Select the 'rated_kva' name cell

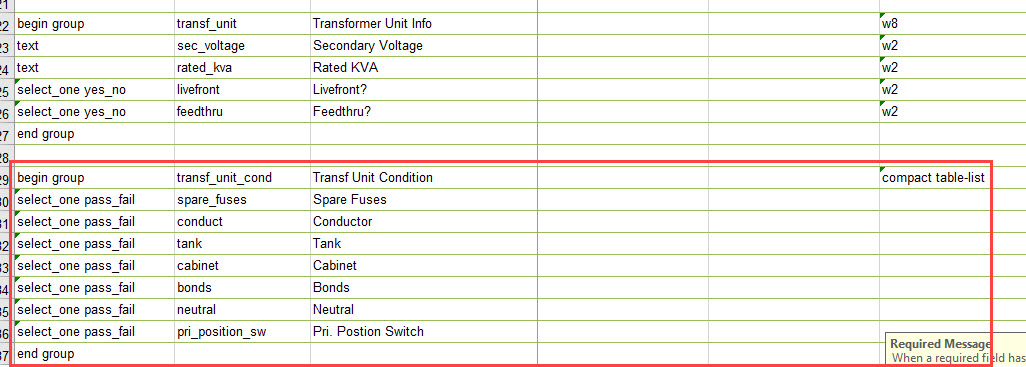[242, 68]
